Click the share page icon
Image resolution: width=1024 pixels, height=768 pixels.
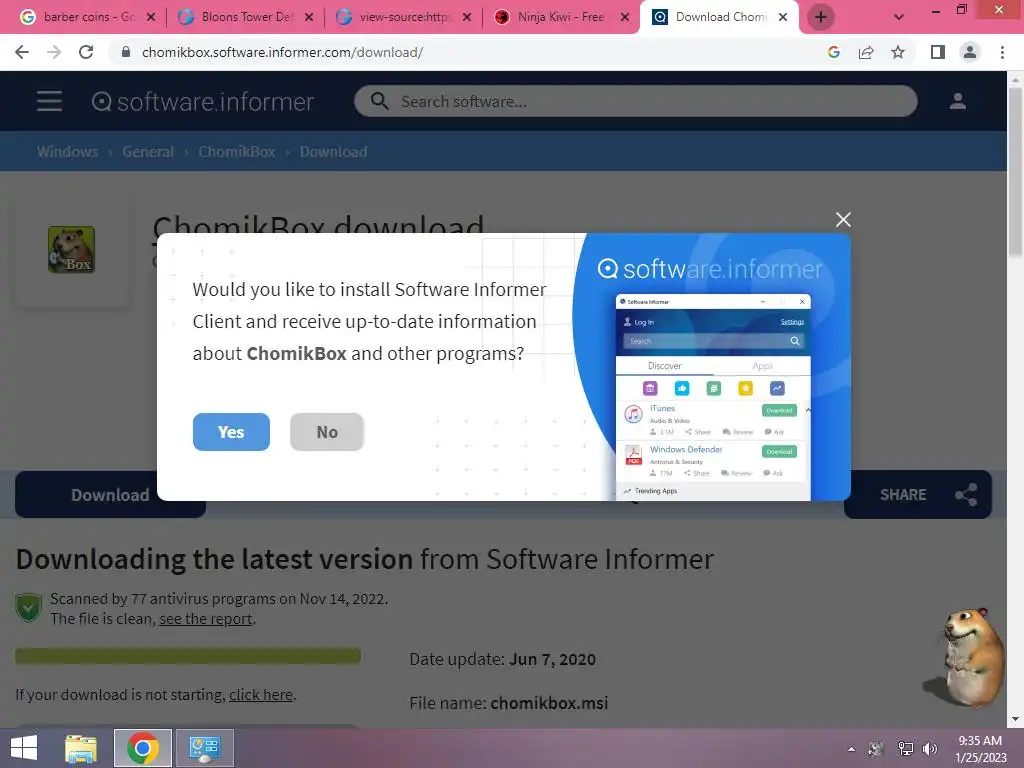point(866,52)
